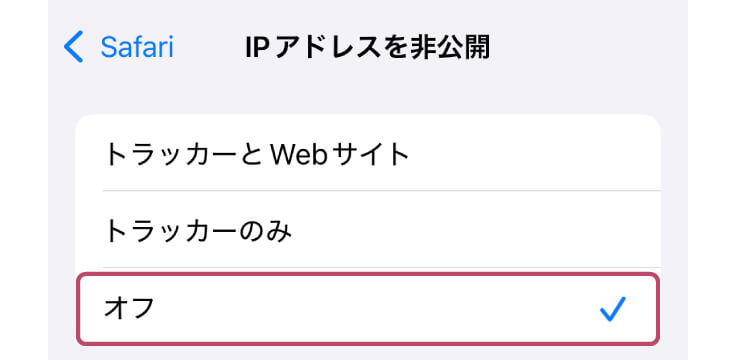The width and height of the screenshot is (750, 360).
Task: Click the divider between the first two options
Action: (x=381, y=191)
